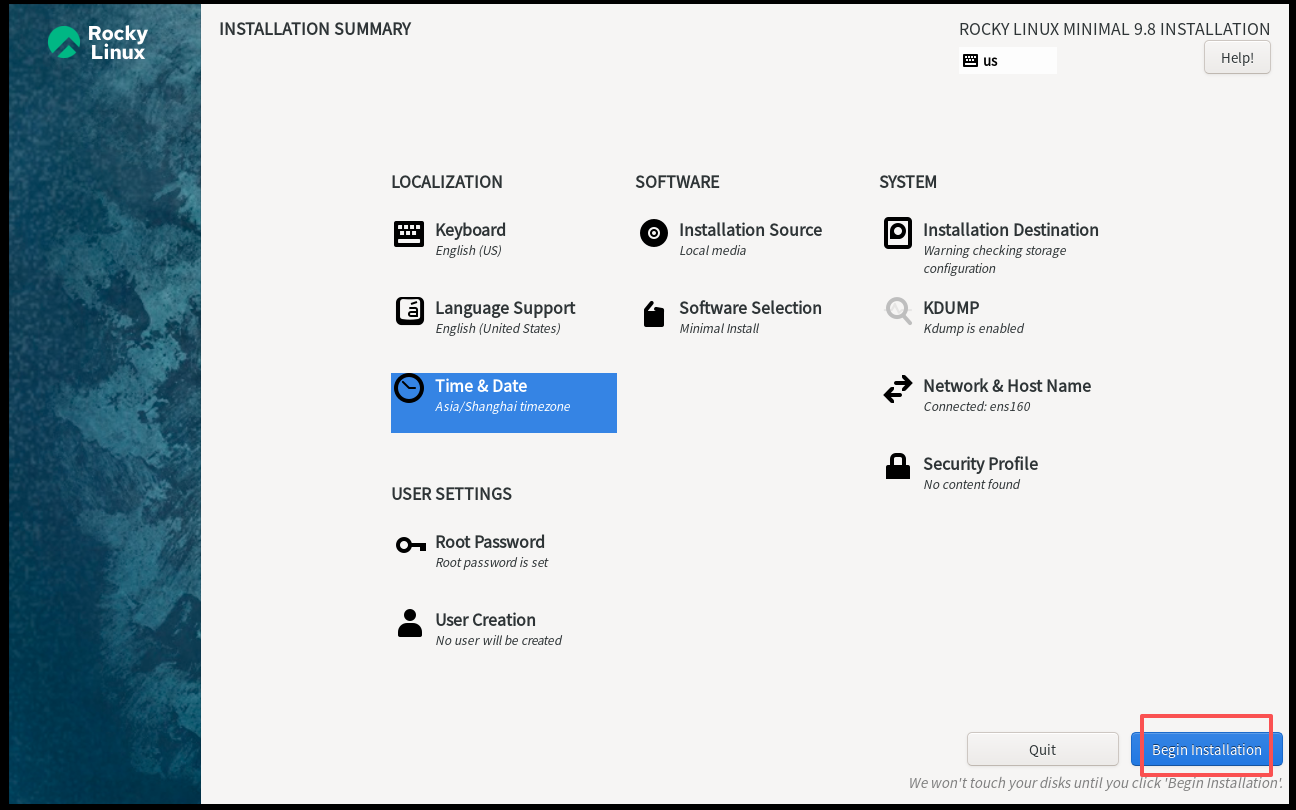Click the 'English (United States)' language text

(x=498, y=329)
